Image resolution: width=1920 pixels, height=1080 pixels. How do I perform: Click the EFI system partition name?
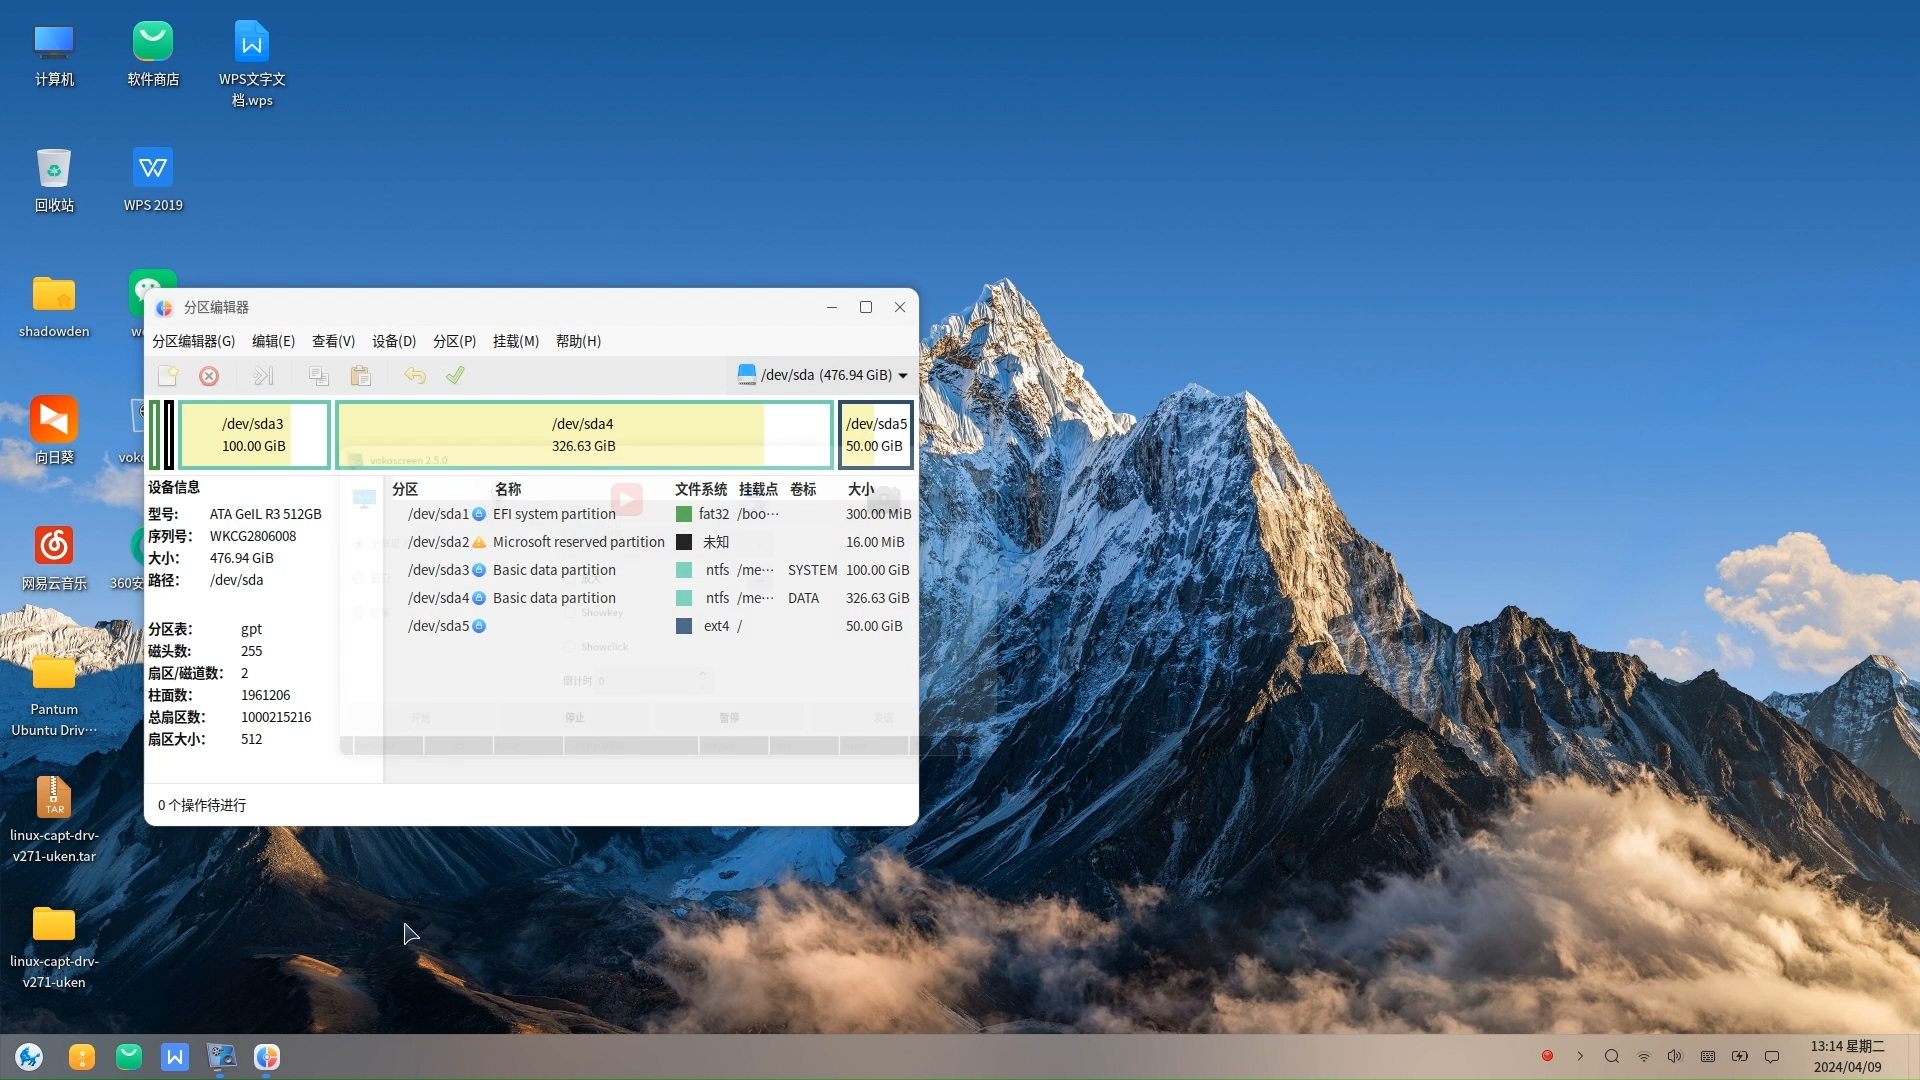pyautogui.click(x=554, y=514)
